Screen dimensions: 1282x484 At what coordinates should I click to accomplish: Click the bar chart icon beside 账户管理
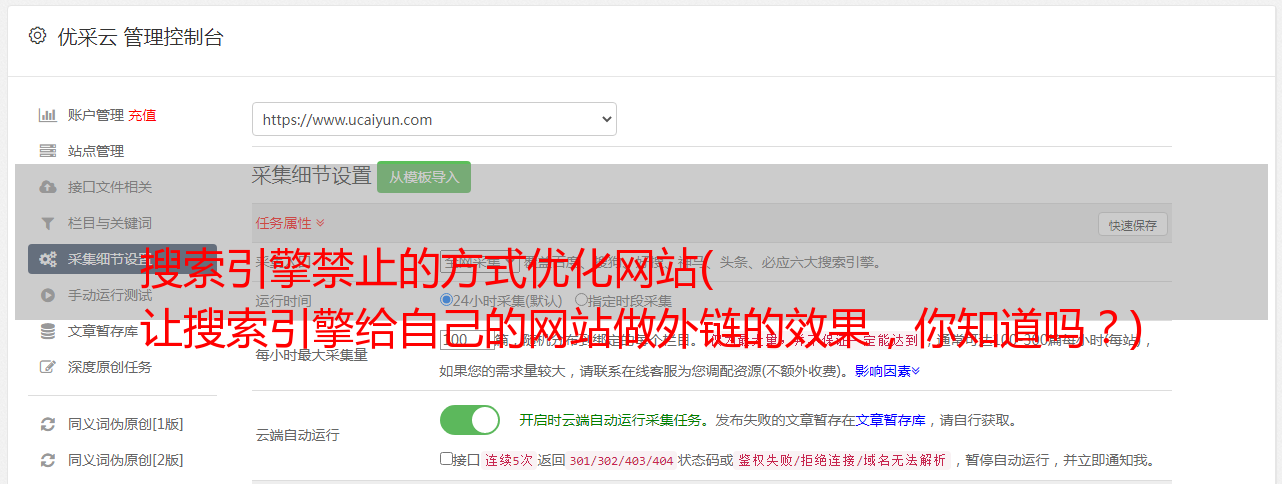[x=47, y=115]
